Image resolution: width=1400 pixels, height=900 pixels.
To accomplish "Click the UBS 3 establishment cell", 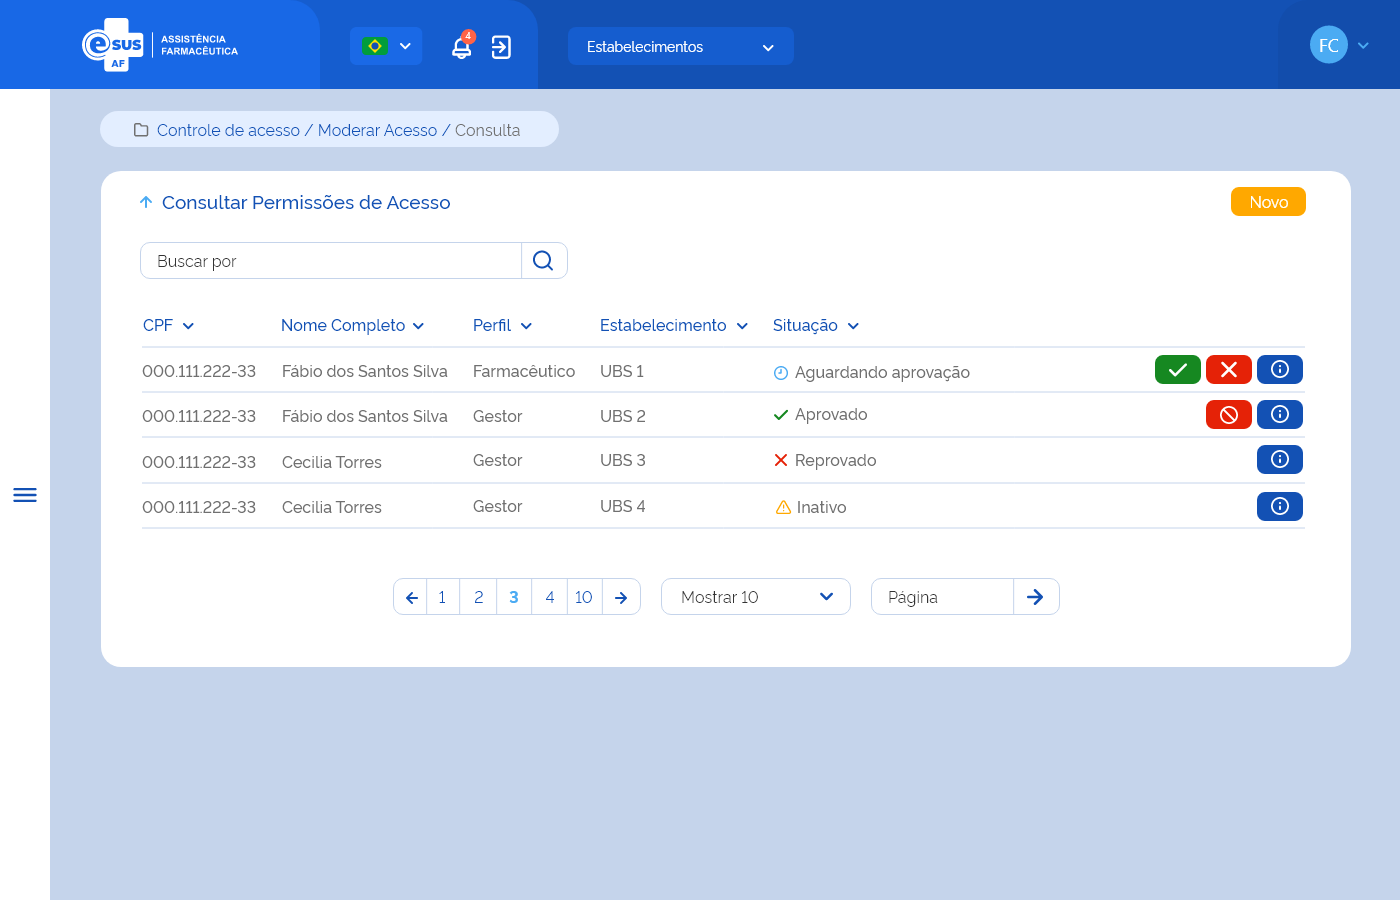I will point(623,460).
